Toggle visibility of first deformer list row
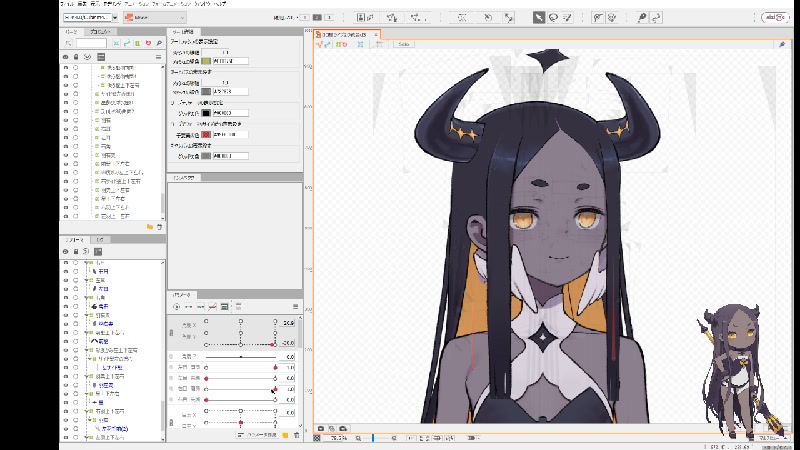Screen dimensions: 800x450 (66, 262)
